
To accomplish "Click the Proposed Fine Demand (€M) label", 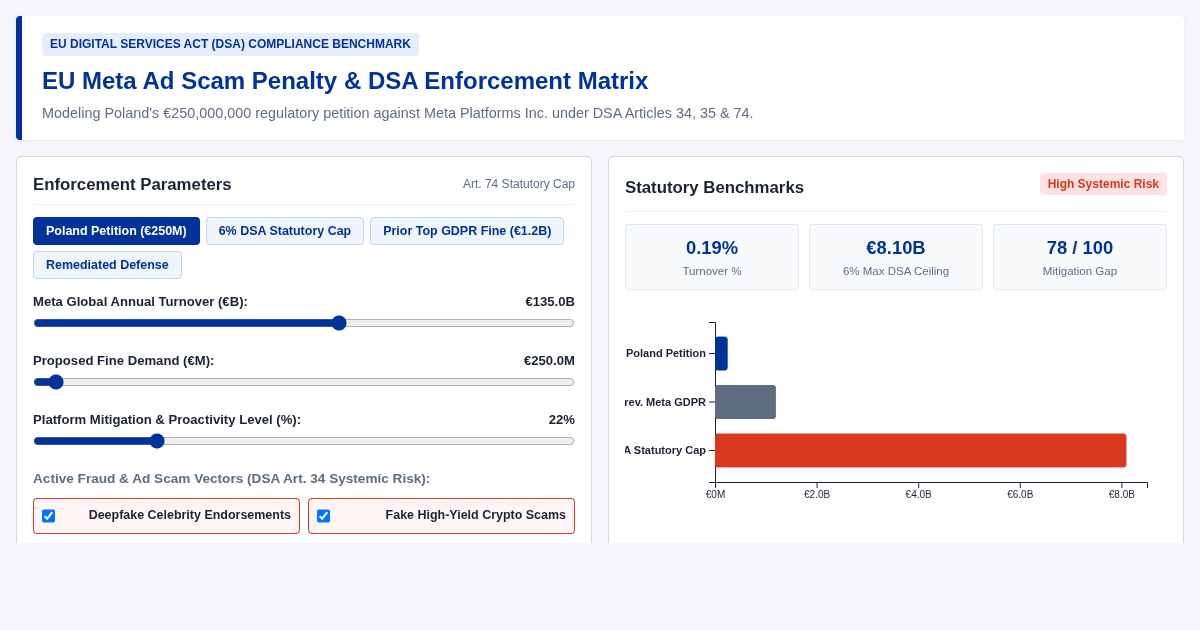I will [123, 361].
